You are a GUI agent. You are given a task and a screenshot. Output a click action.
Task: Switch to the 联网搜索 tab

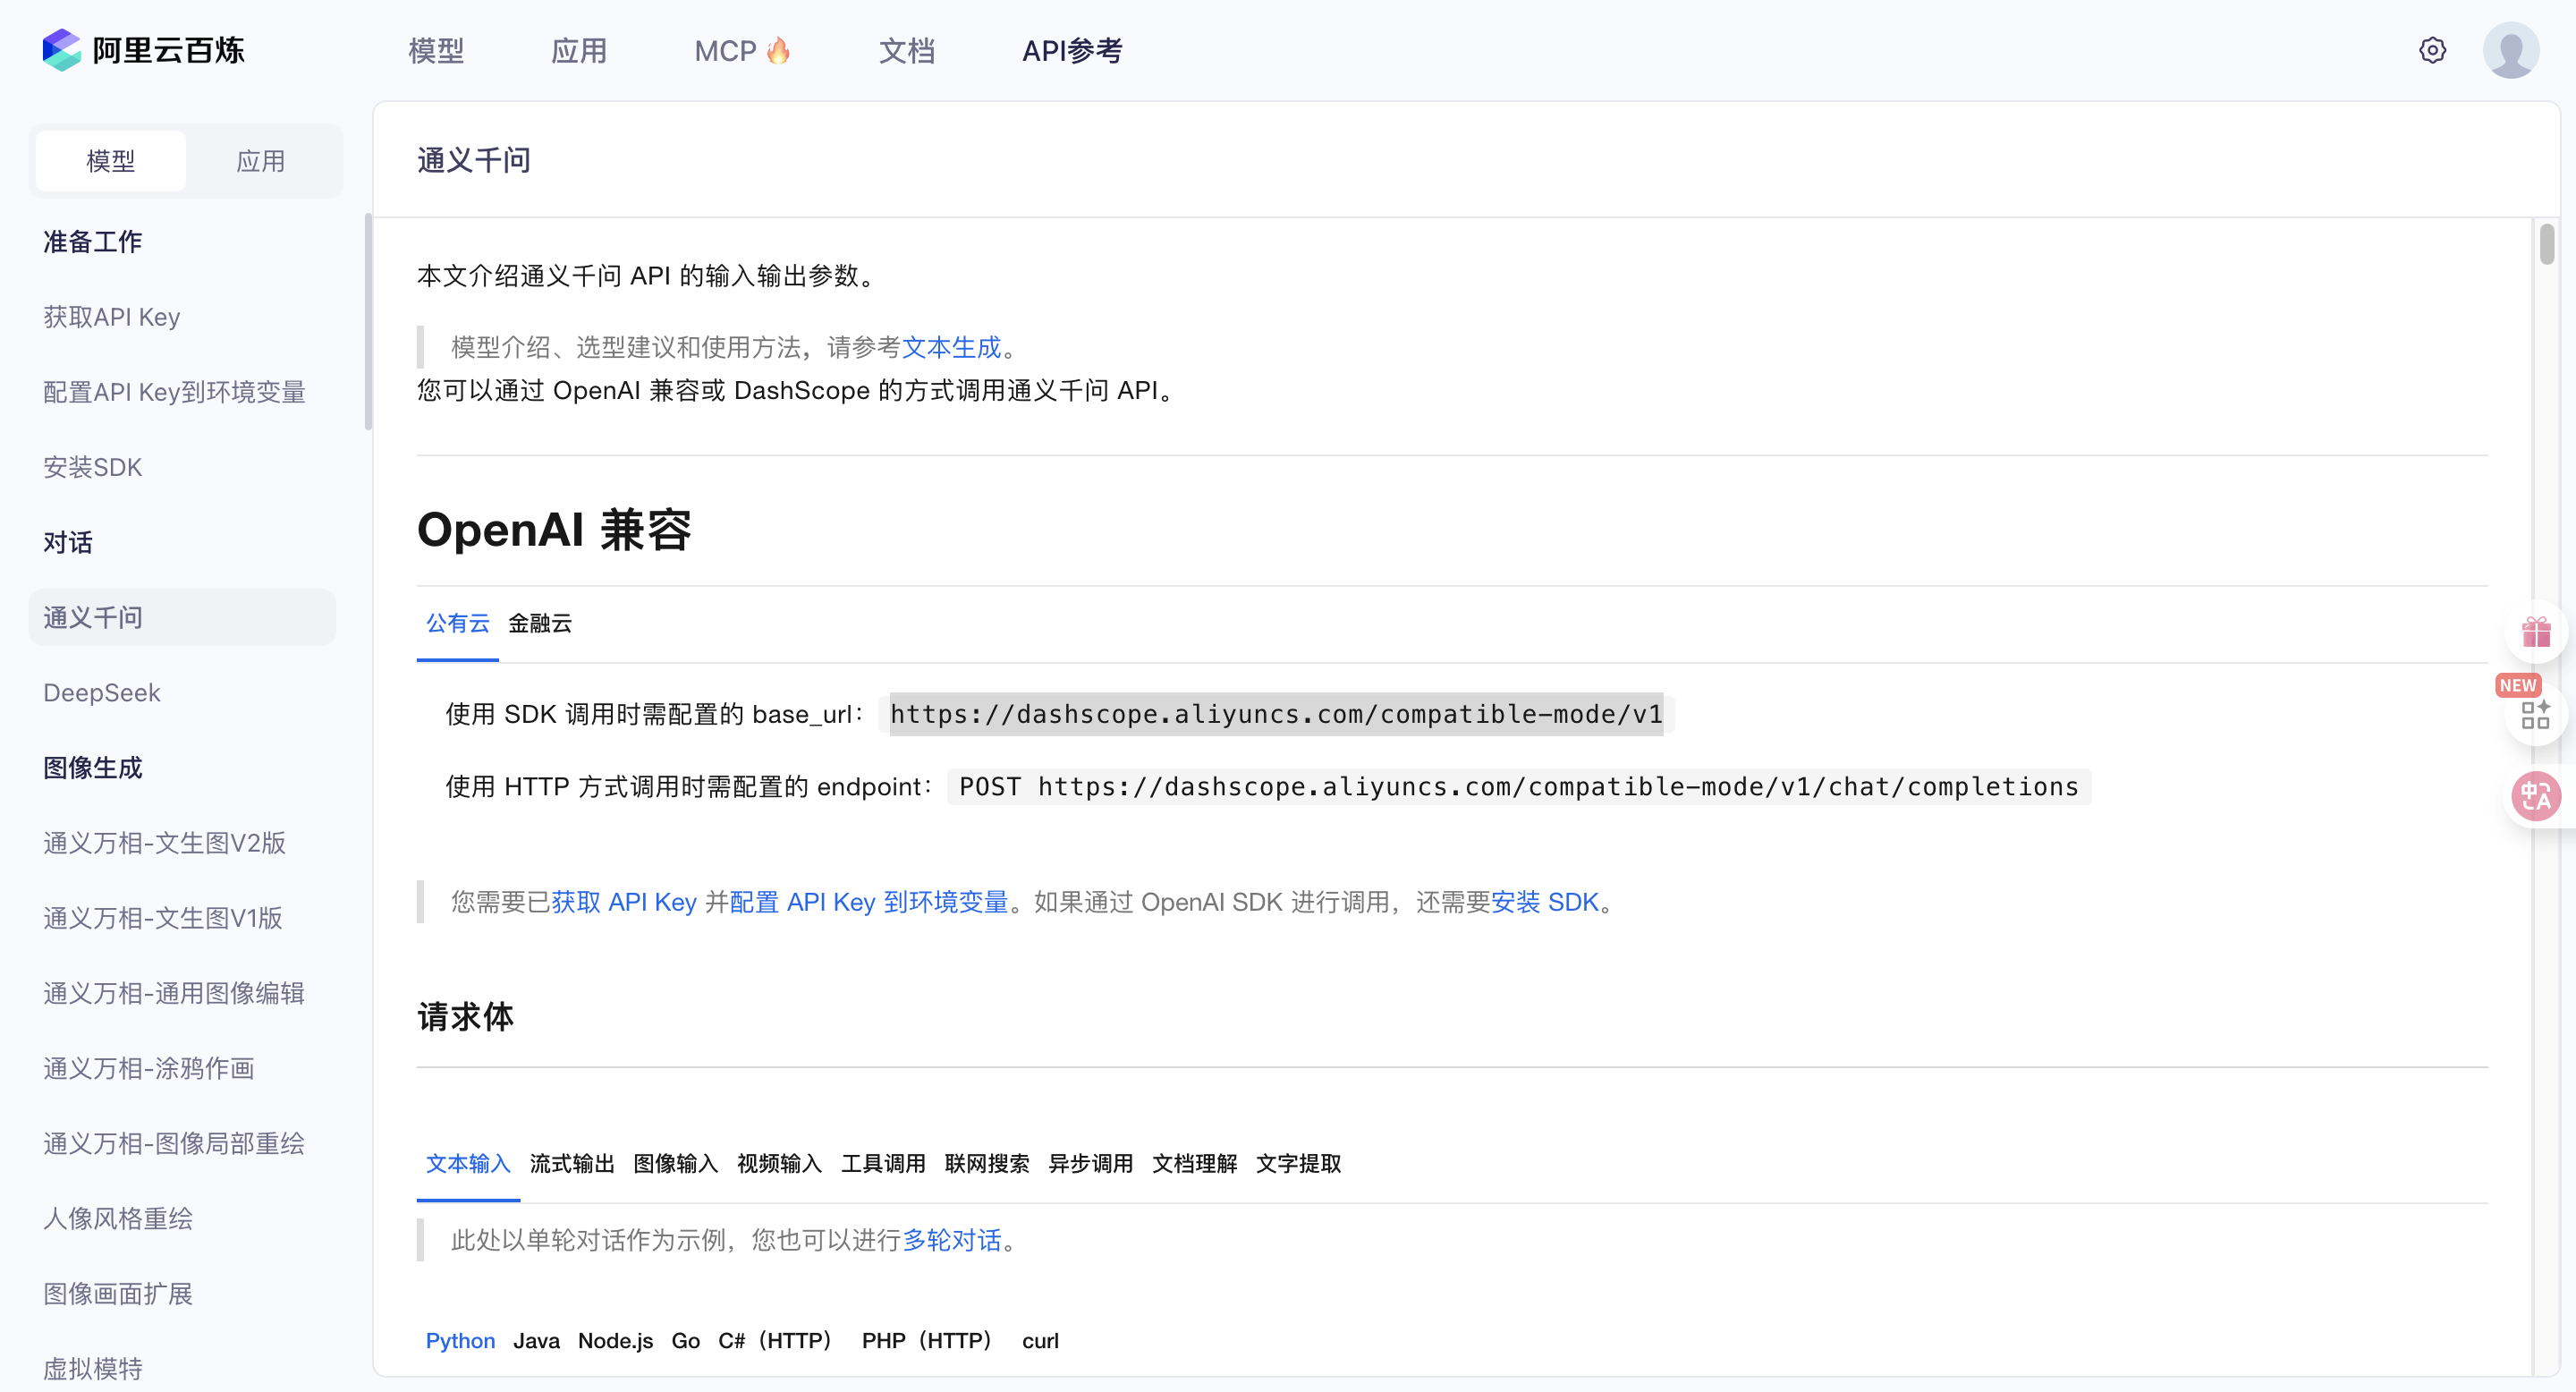click(987, 1164)
